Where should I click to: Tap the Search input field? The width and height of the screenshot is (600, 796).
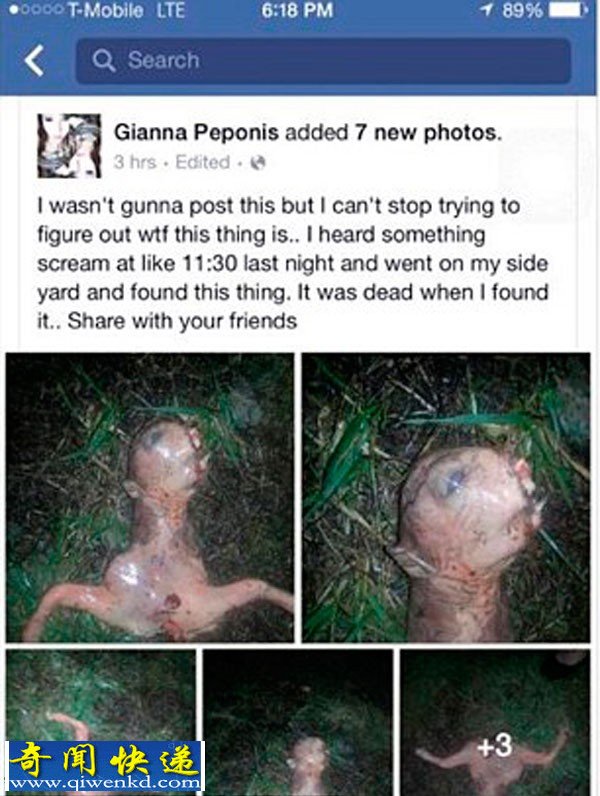click(x=323, y=60)
